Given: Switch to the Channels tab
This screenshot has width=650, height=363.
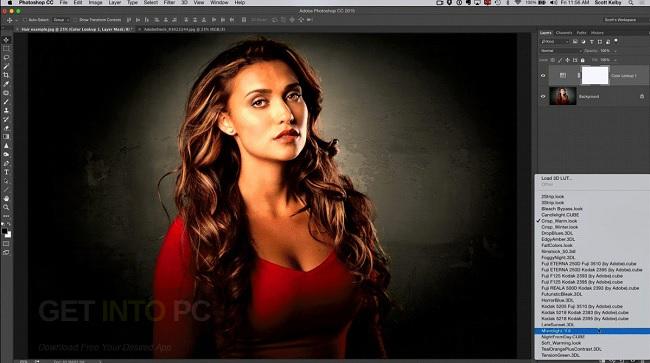Looking at the screenshot, I should [563, 33].
